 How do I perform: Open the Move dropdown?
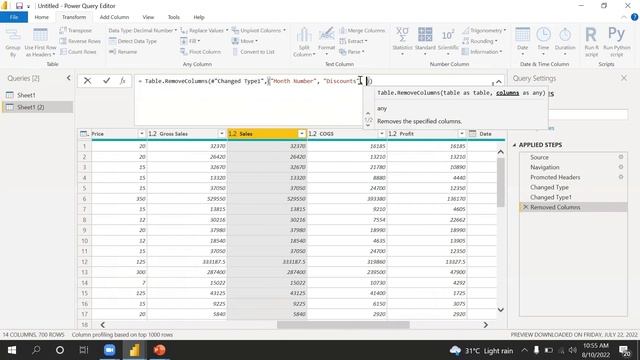[244, 41]
